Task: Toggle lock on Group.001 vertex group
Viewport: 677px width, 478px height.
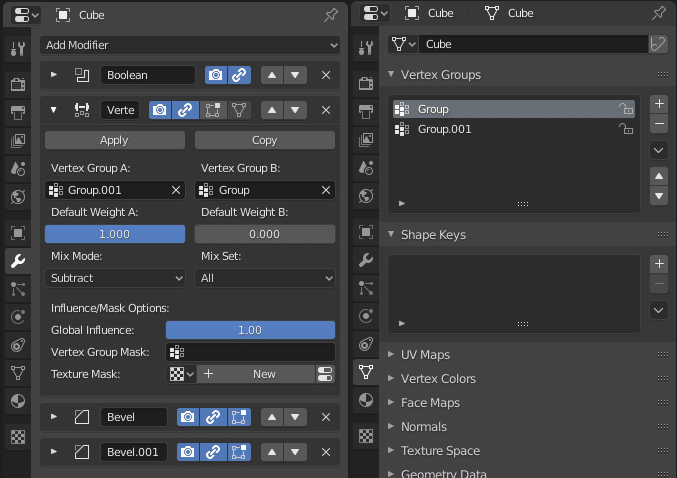Action: [x=625, y=130]
